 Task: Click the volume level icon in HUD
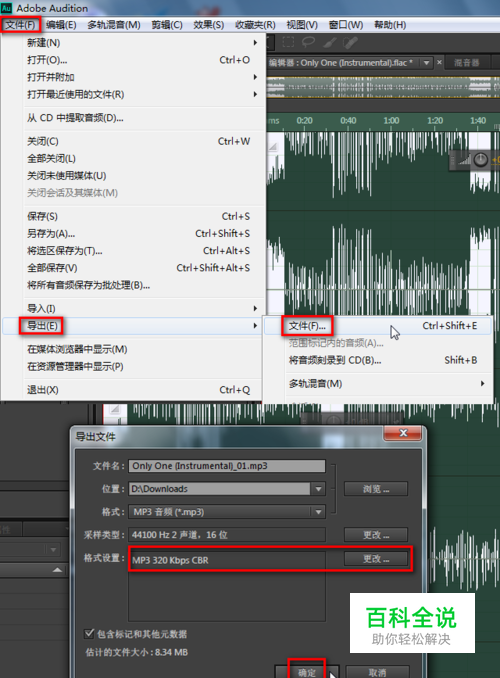point(464,160)
